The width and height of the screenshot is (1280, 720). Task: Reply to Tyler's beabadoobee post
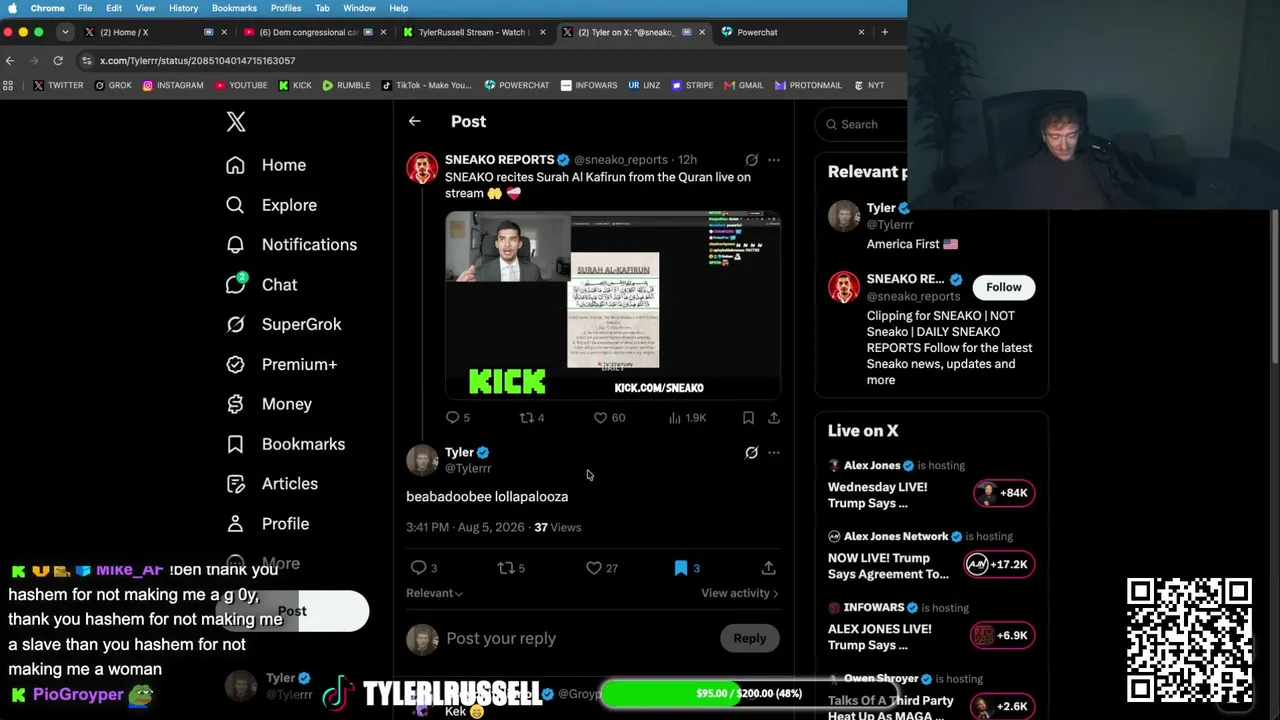tap(423, 568)
